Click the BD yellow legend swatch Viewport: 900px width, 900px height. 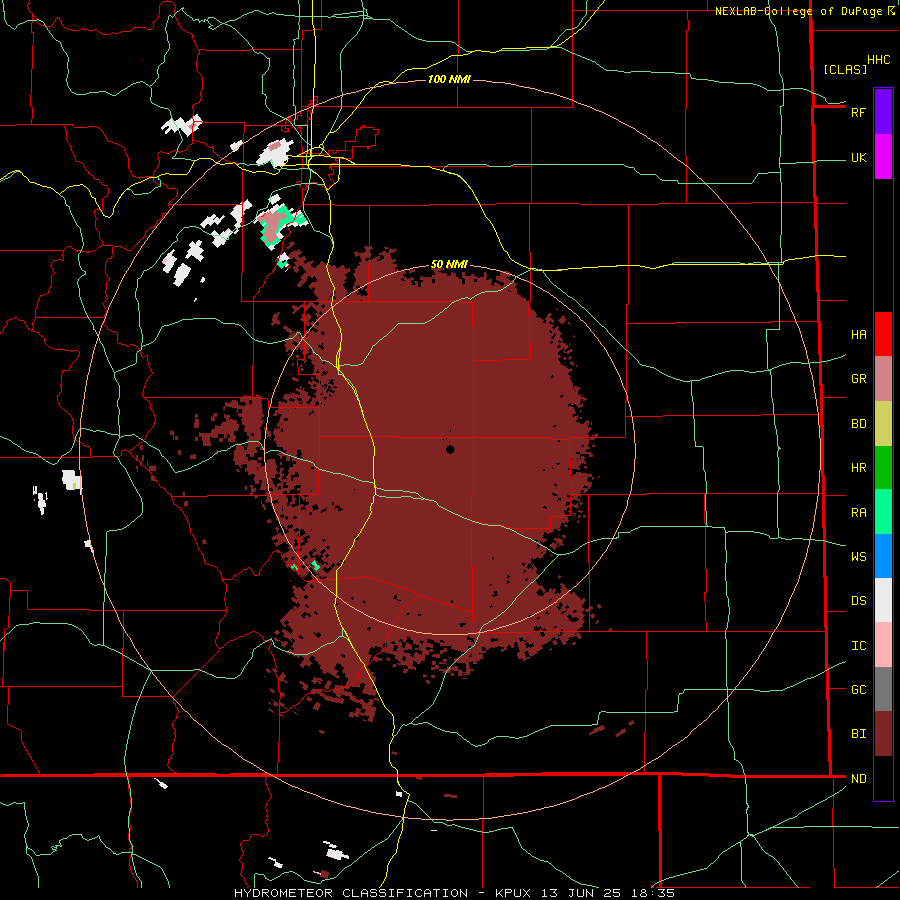pyautogui.click(x=883, y=424)
